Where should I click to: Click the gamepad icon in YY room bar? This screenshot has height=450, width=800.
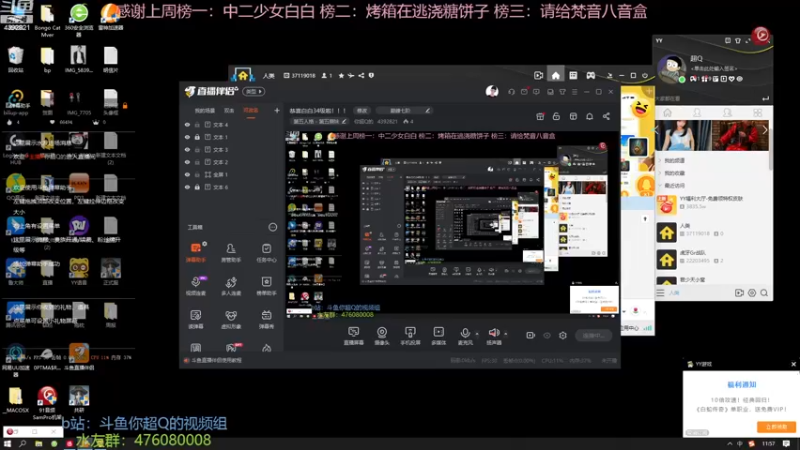[590, 76]
